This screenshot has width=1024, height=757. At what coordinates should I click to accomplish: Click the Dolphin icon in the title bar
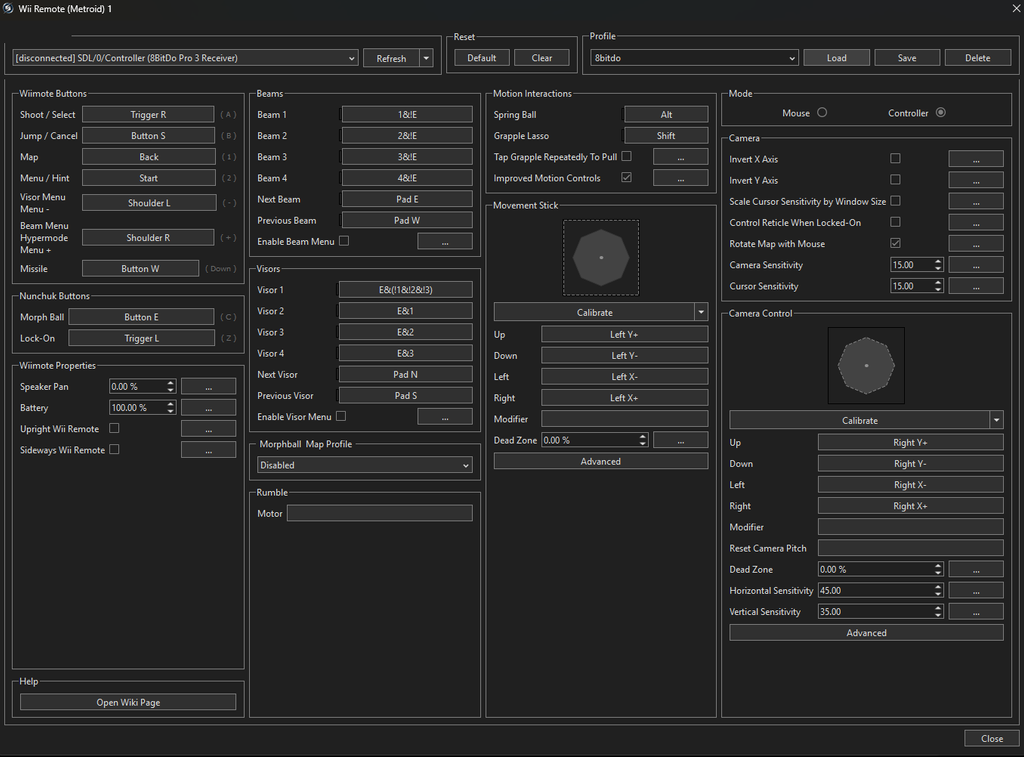9,9
